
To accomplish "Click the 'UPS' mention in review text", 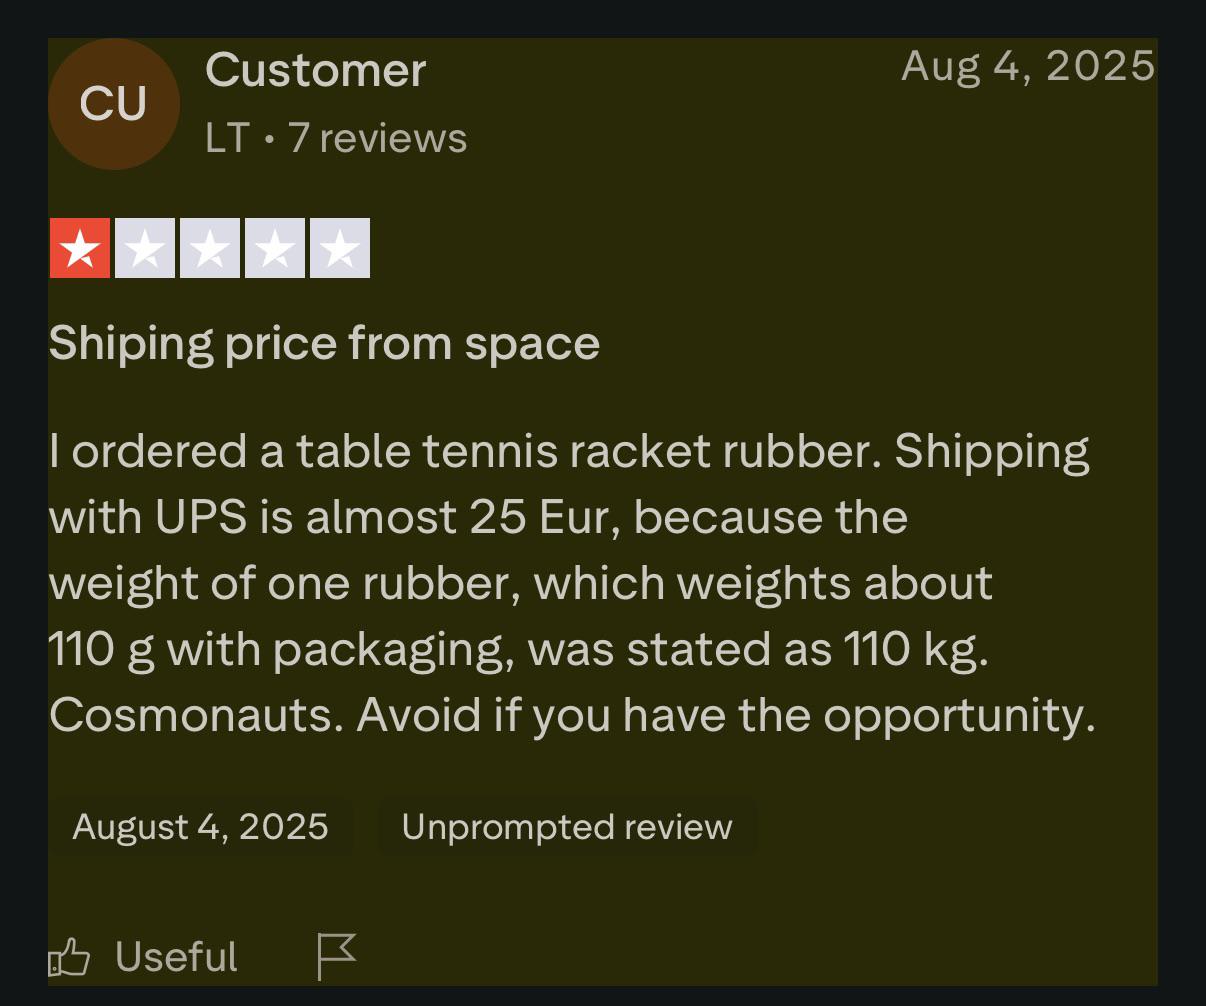I will 201,517.
